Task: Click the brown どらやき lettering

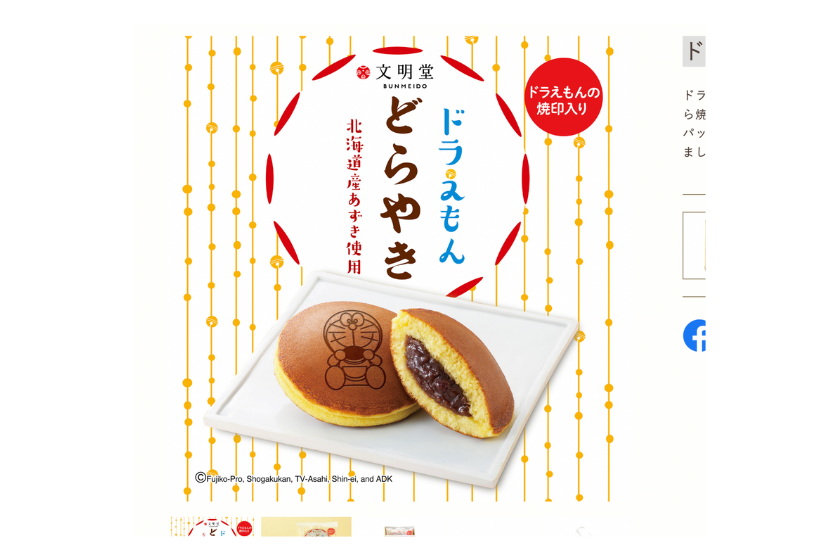Action: 401,188
